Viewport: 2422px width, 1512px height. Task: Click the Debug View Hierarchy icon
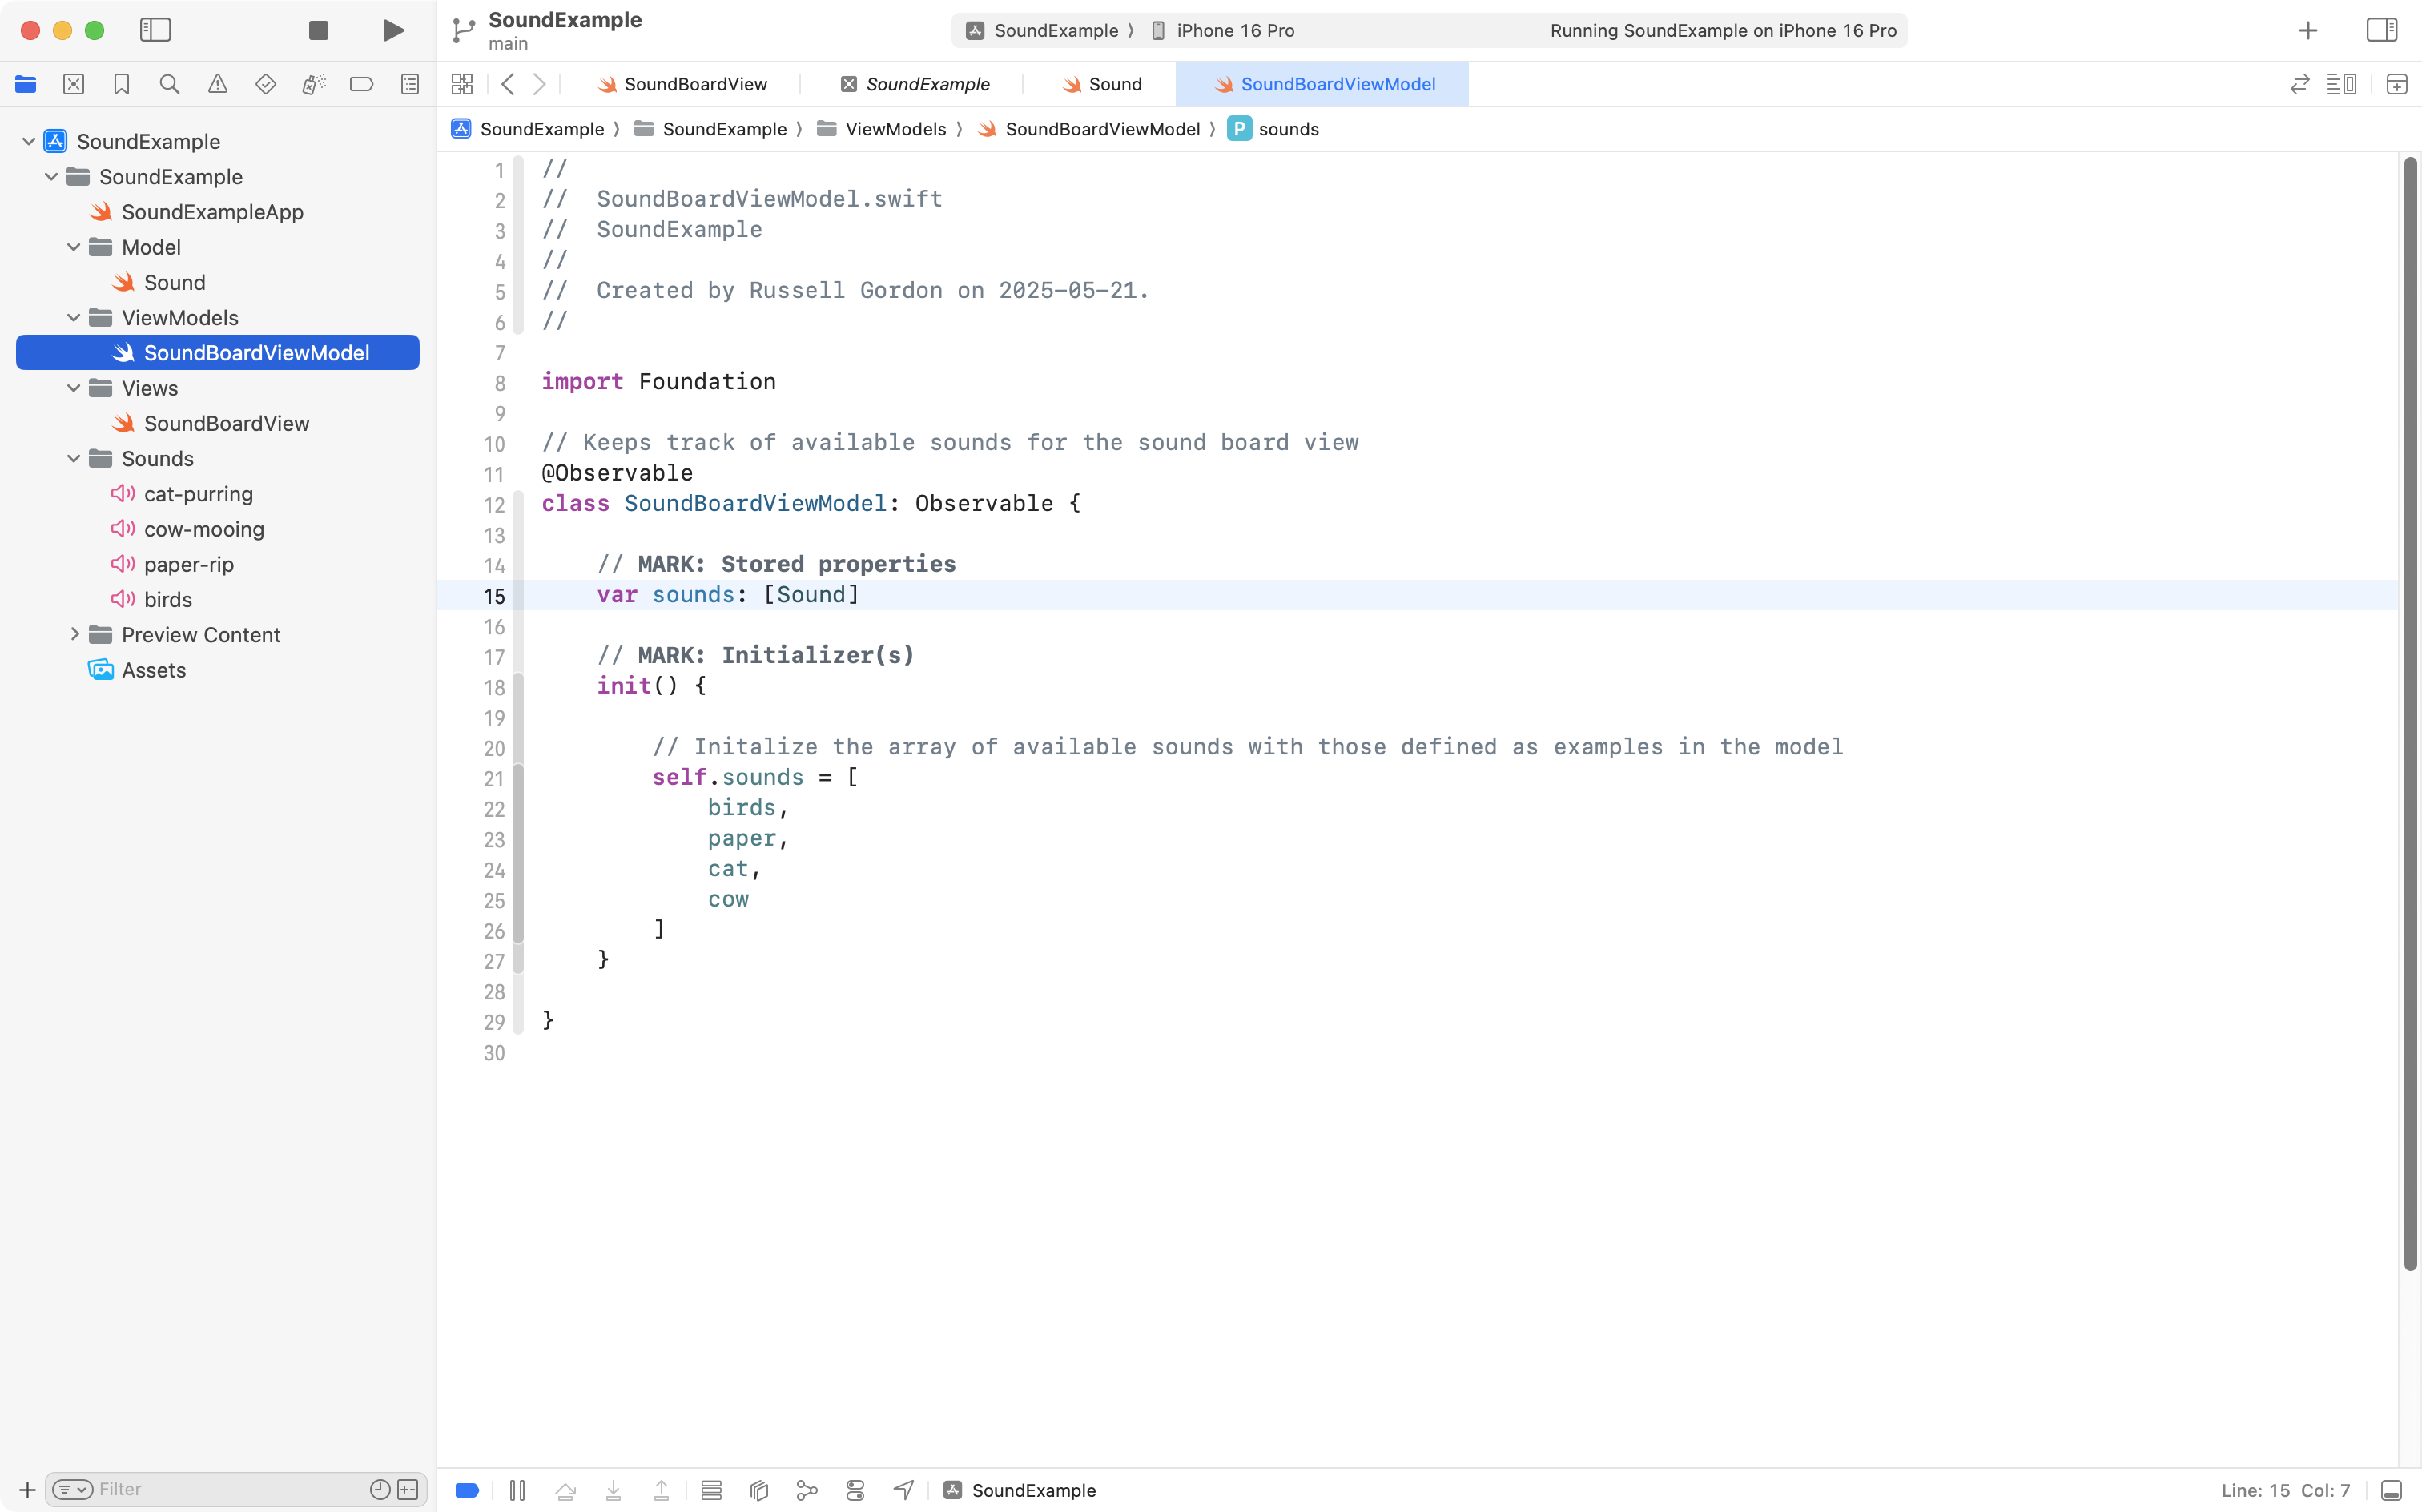pos(759,1490)
